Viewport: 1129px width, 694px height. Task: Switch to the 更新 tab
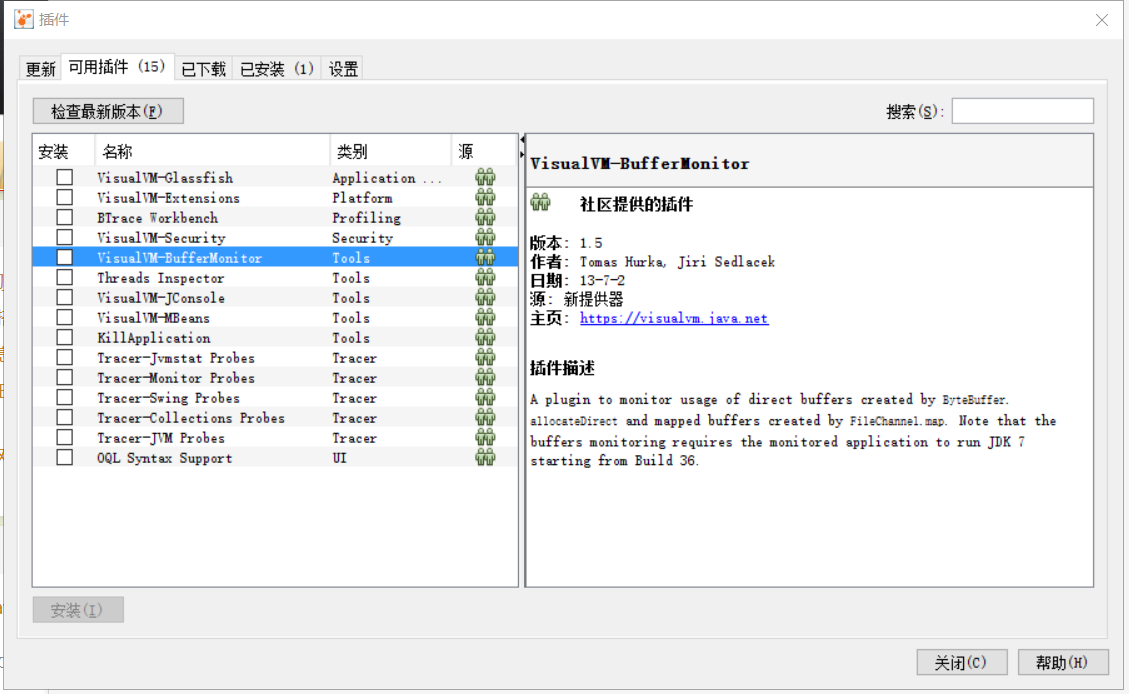[x=40, y=69]
